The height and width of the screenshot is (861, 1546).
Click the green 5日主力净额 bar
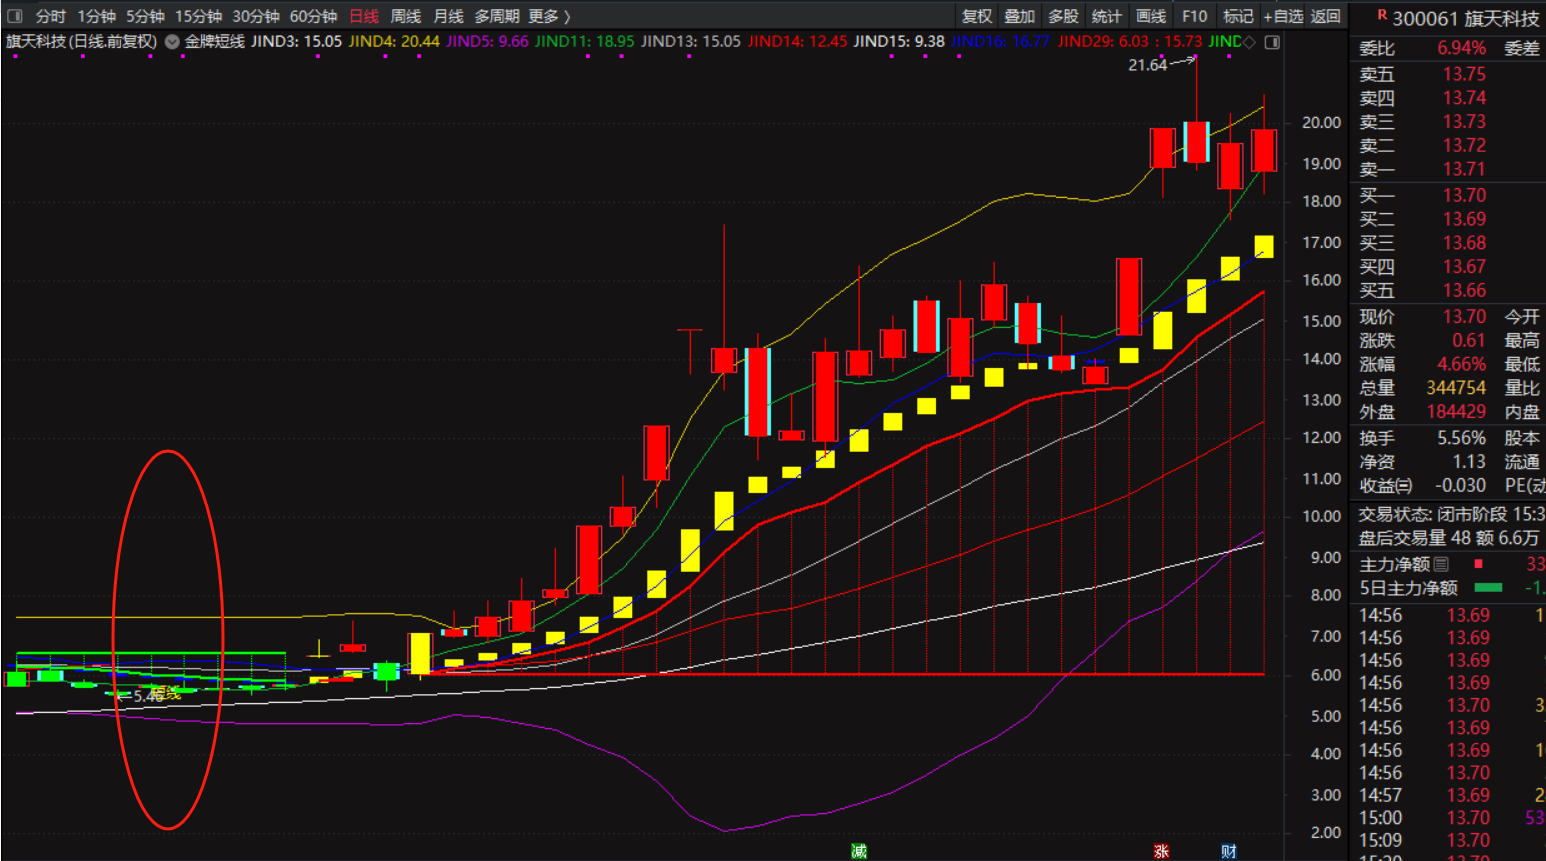[1488, 588]
